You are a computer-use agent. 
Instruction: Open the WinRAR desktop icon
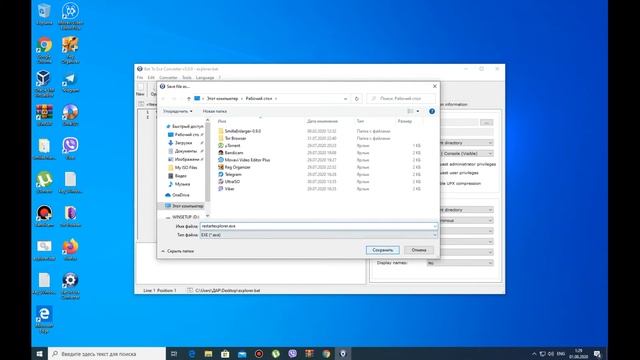click(44, 115)
